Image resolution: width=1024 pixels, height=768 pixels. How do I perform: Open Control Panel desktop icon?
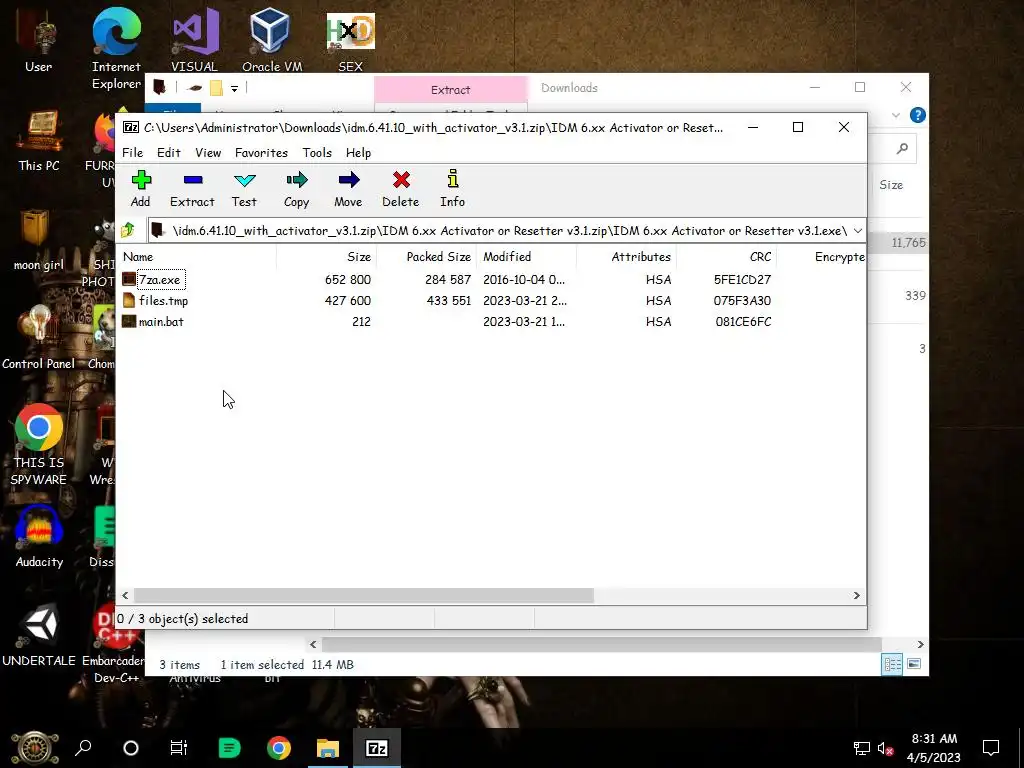pyautogui.click(x=39, y=338)
